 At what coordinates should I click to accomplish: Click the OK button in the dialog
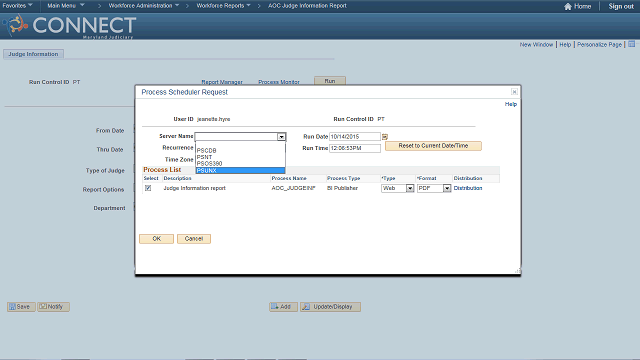coord(156,239)
